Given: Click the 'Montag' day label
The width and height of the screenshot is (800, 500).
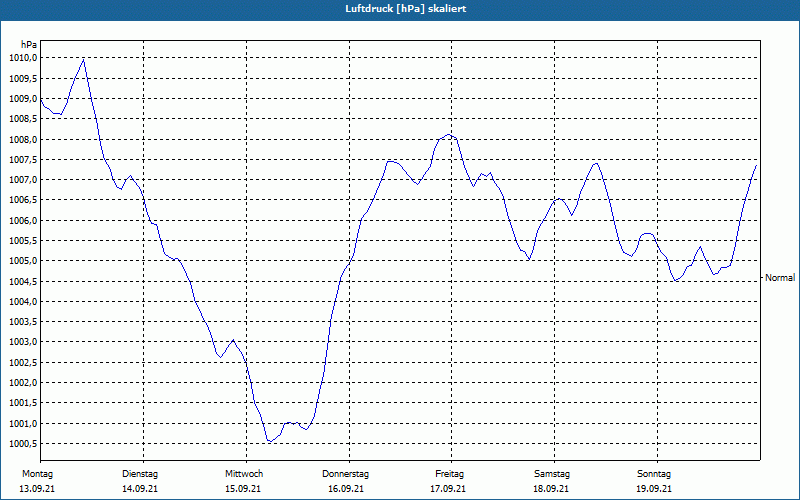Looking at the screenshot, I should tap(37, 474).
